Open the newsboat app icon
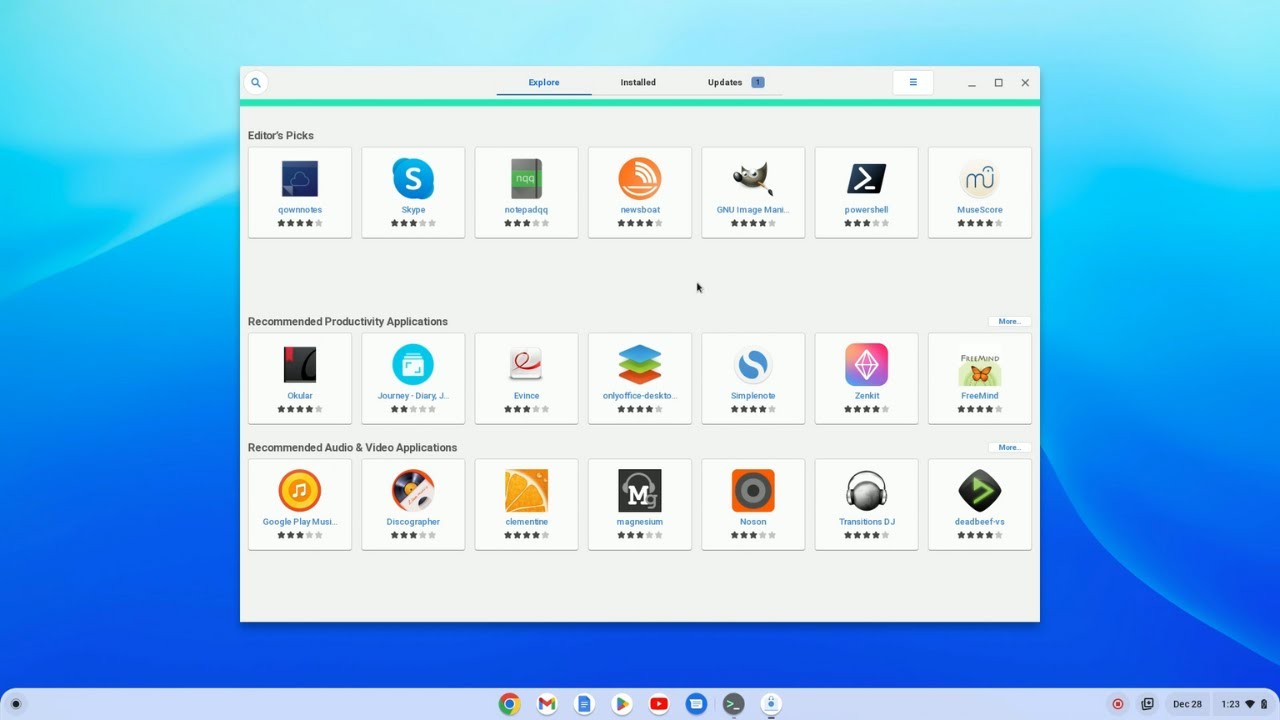This screenshot has width=1280, height=720. click(640, 179)
